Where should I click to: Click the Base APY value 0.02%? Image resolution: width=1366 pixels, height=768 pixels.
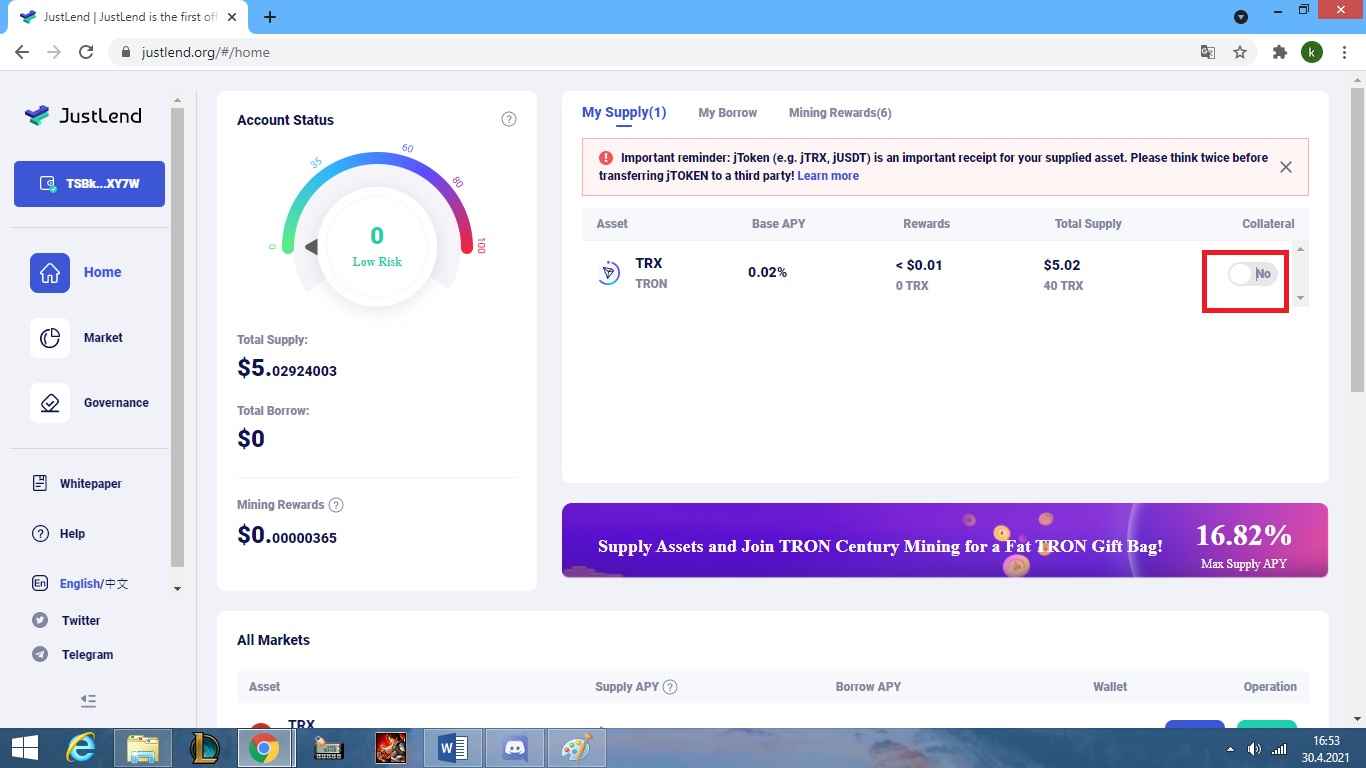pyautogui.click(x=767, y=273)
